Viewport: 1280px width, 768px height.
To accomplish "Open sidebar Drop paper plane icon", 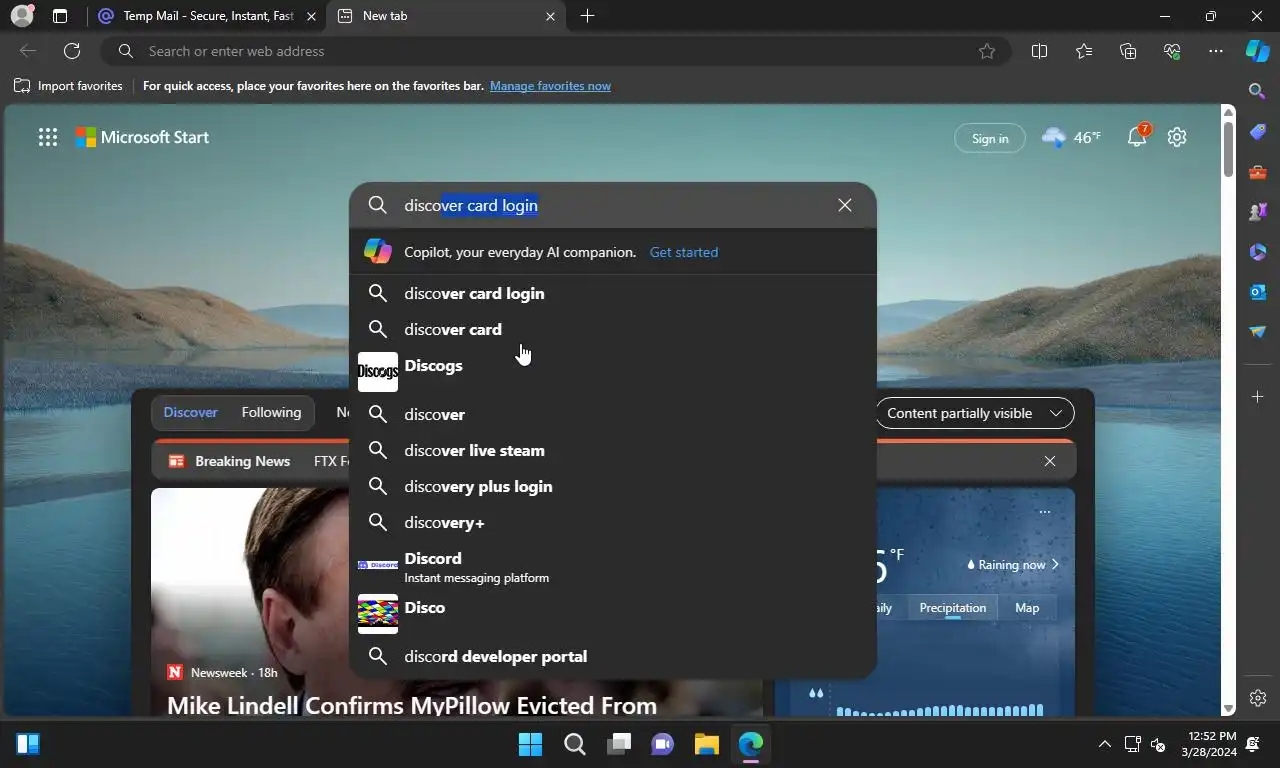I will tap(1258, 332).
